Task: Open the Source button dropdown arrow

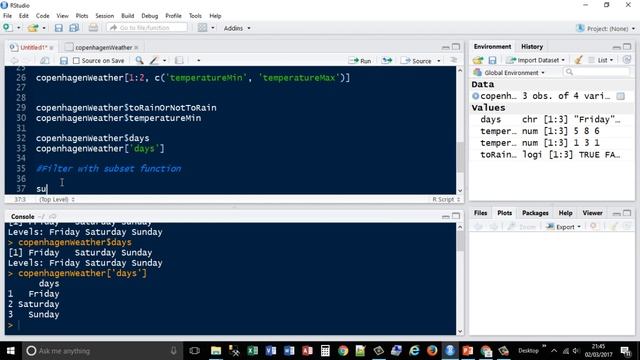Action: [x=439, y=61]
